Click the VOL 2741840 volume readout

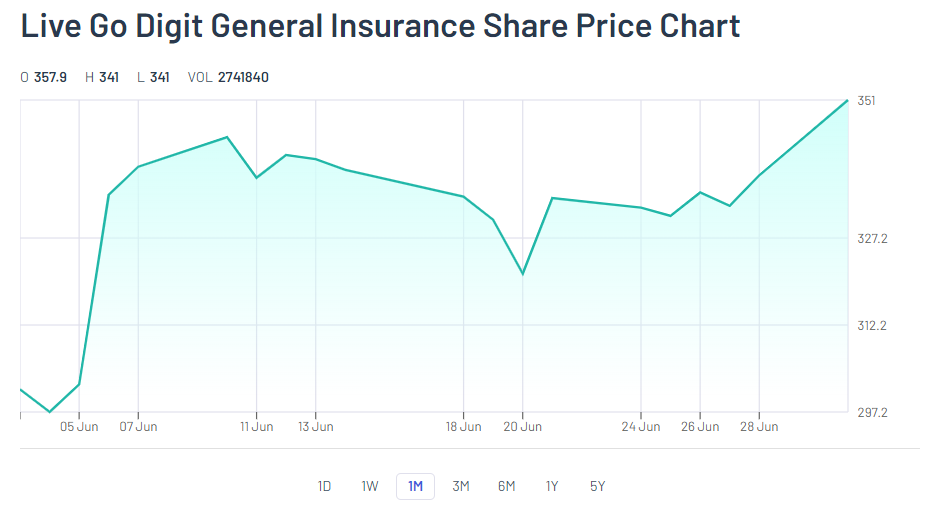coord(228,77)
